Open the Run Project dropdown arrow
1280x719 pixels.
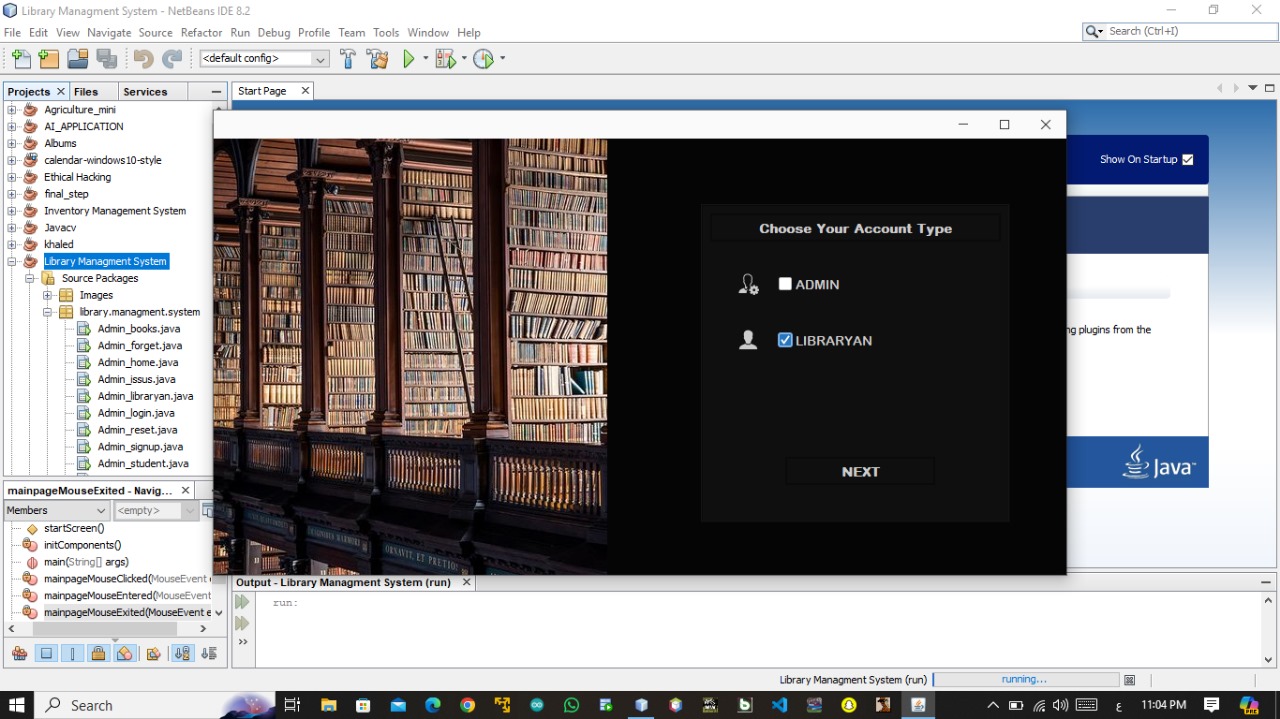[426, 58]
